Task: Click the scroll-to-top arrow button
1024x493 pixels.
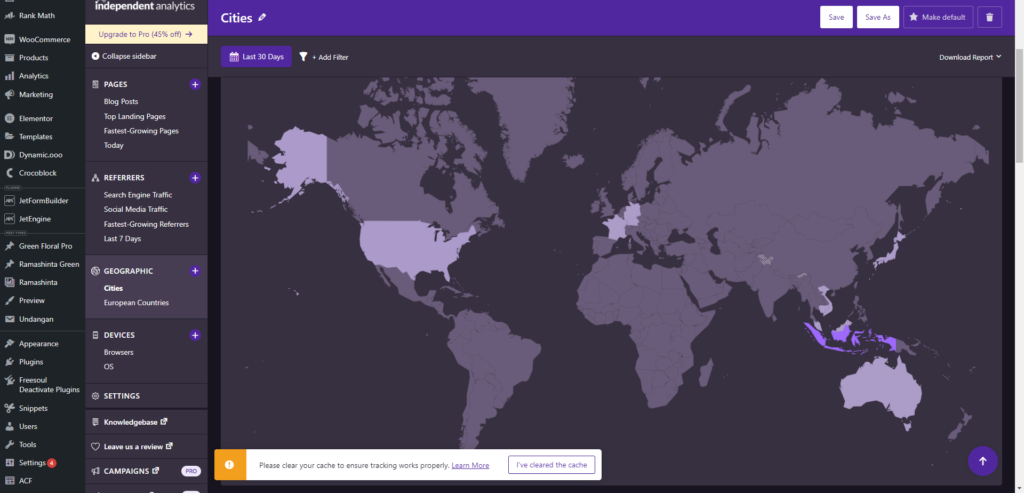Action: click(x=982, y=461)
